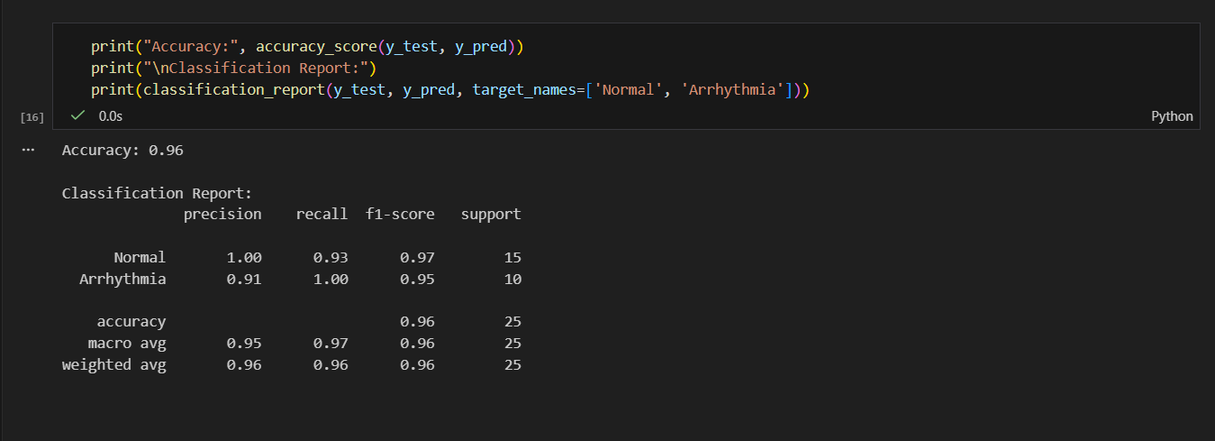Click target_names argument in the code
The image size is (1215, 441).
pyautogui.click(x=524, y=91)
